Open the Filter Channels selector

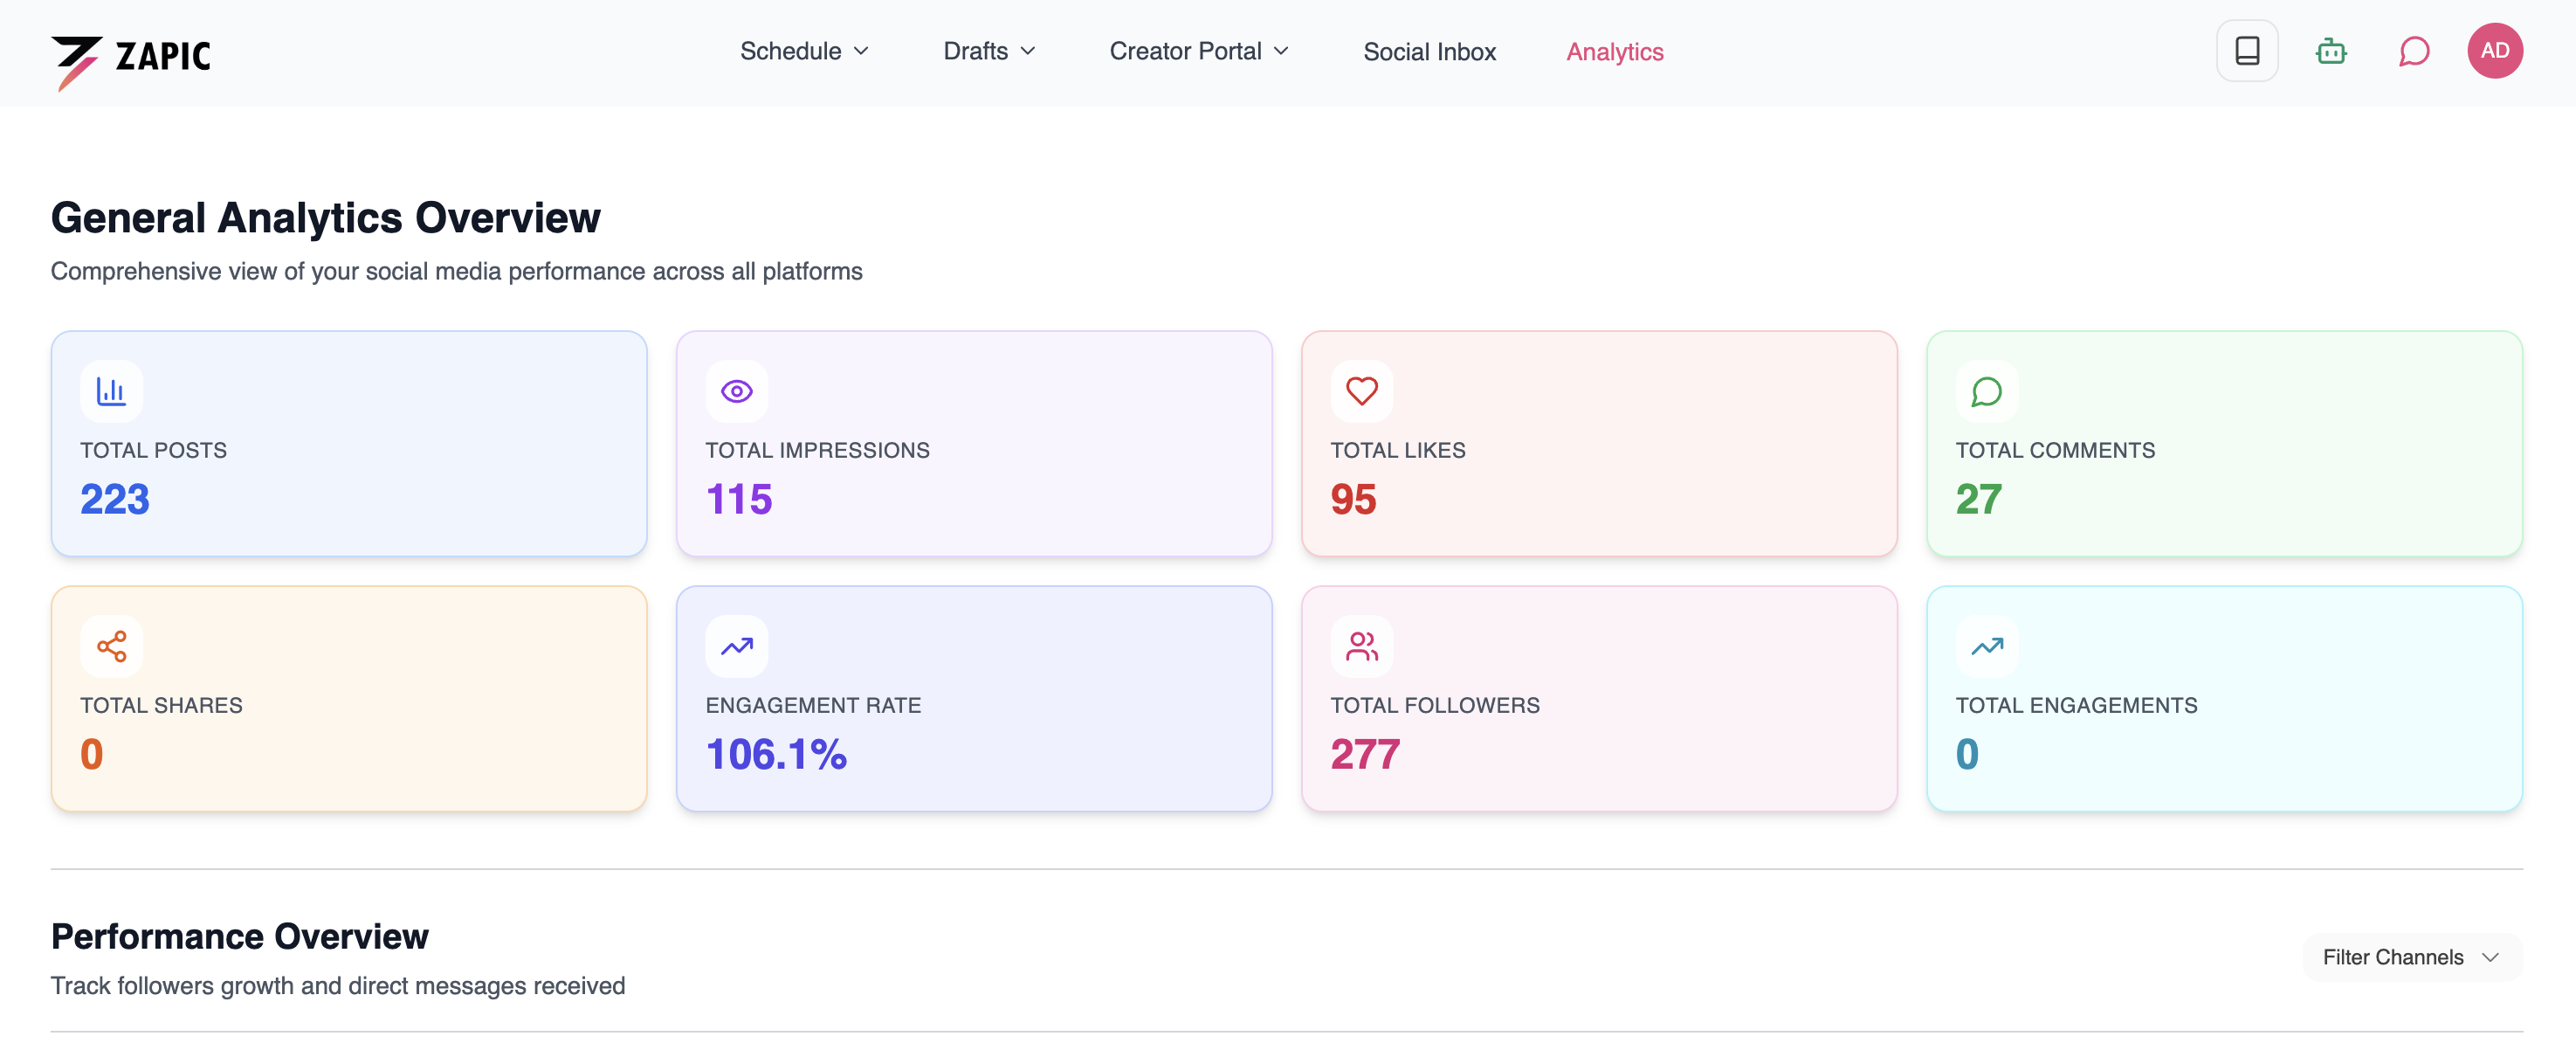point(2410,957)
